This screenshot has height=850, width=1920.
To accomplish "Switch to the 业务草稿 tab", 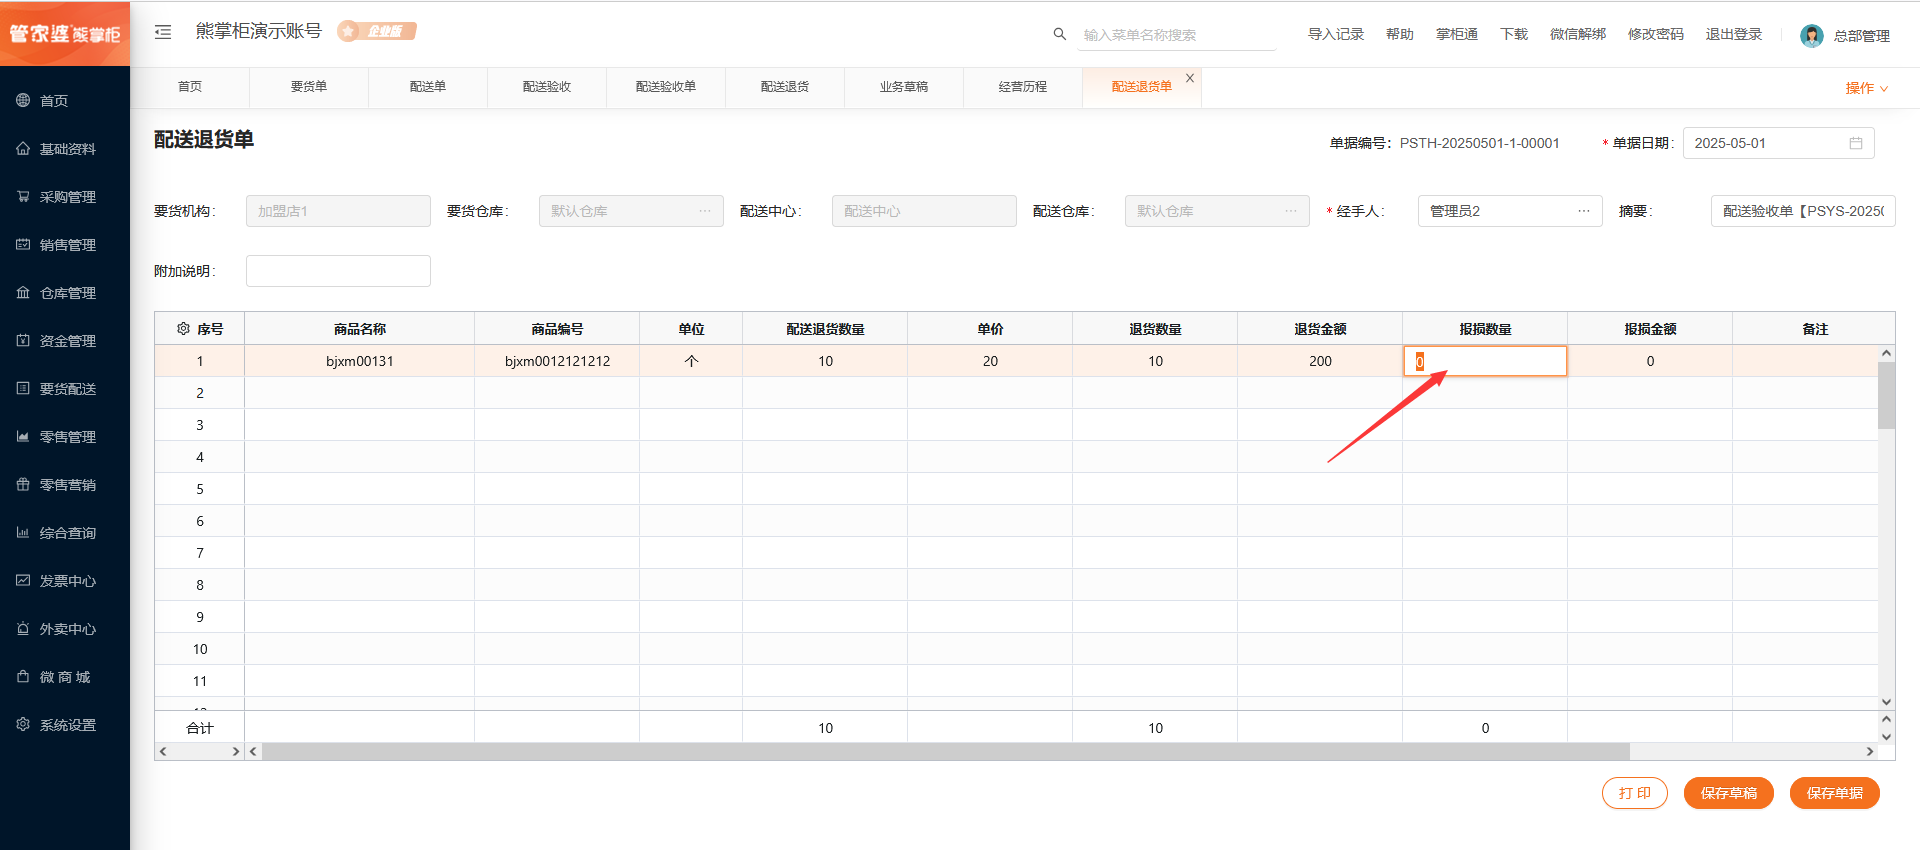I will click(904, 87).
